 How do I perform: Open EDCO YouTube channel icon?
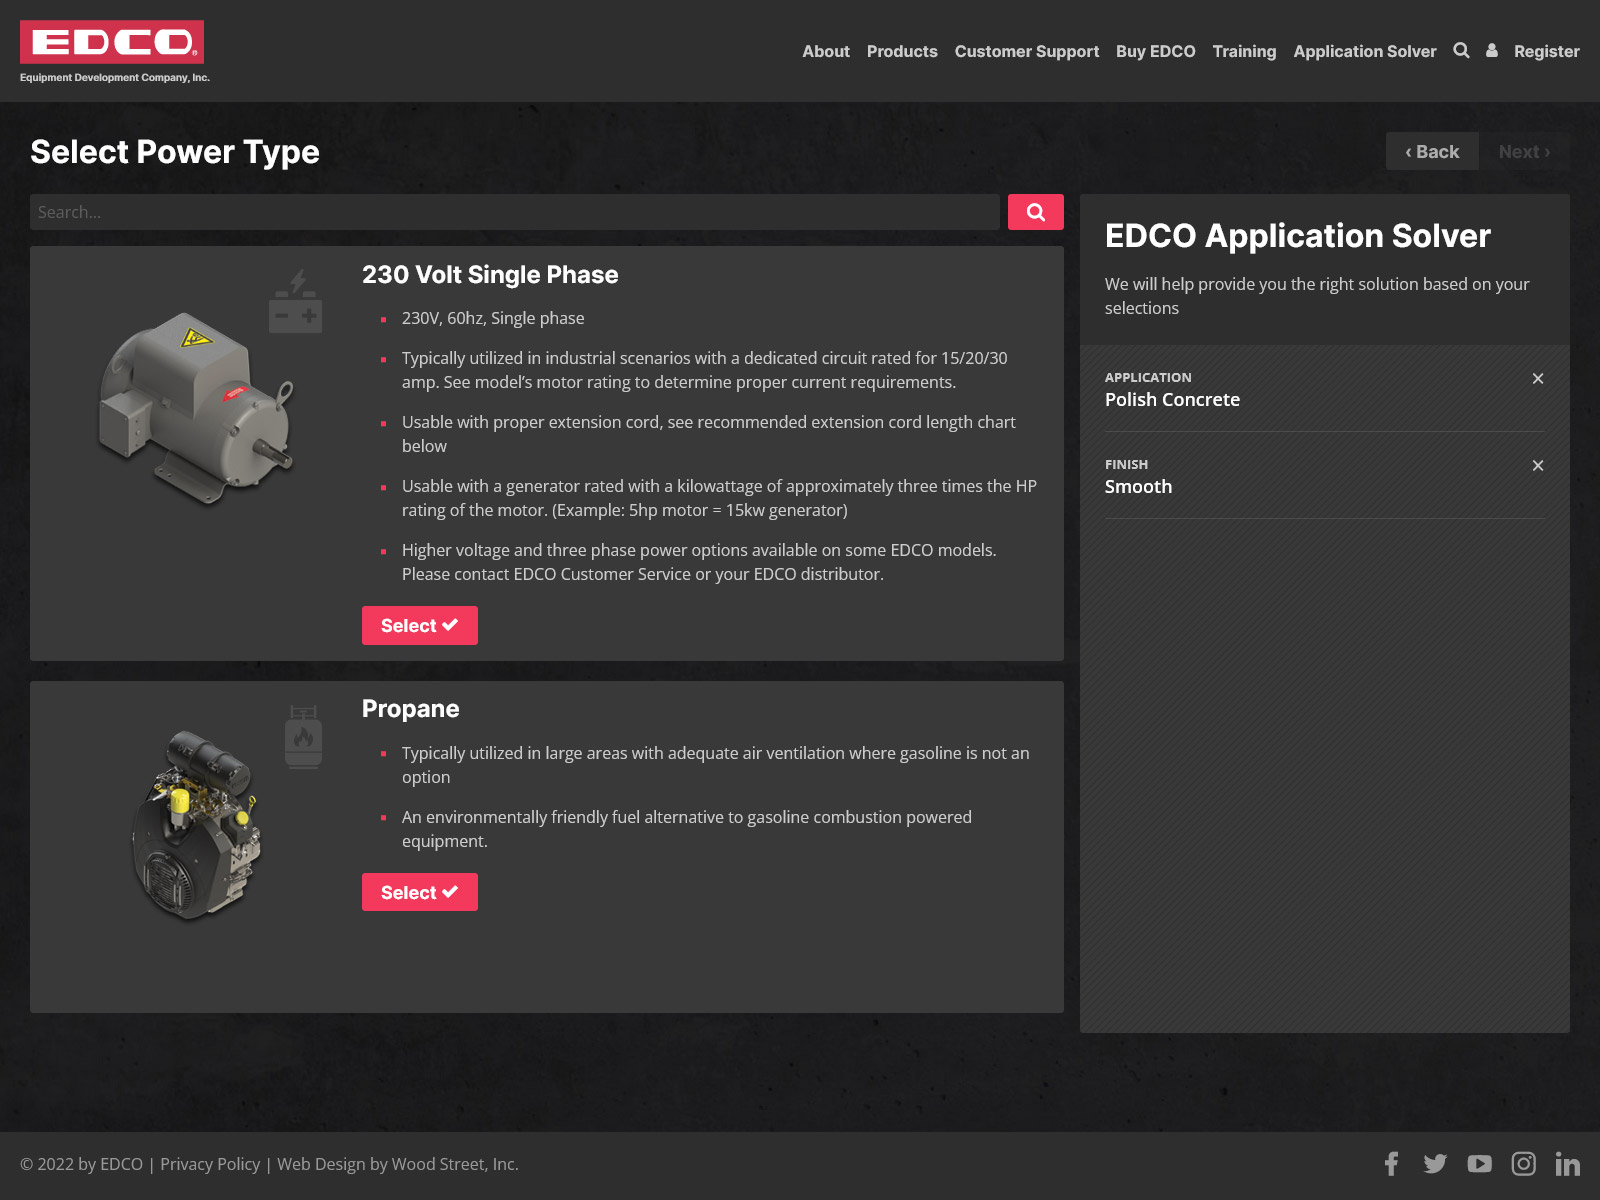(1480, 1163)
